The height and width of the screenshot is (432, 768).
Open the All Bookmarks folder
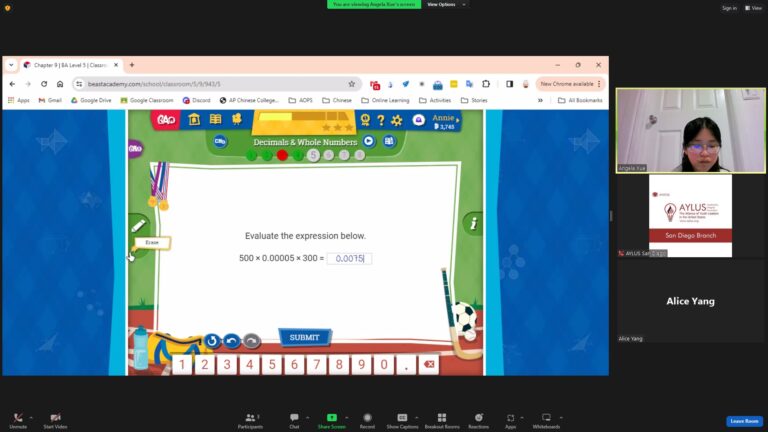coord(580,100)
